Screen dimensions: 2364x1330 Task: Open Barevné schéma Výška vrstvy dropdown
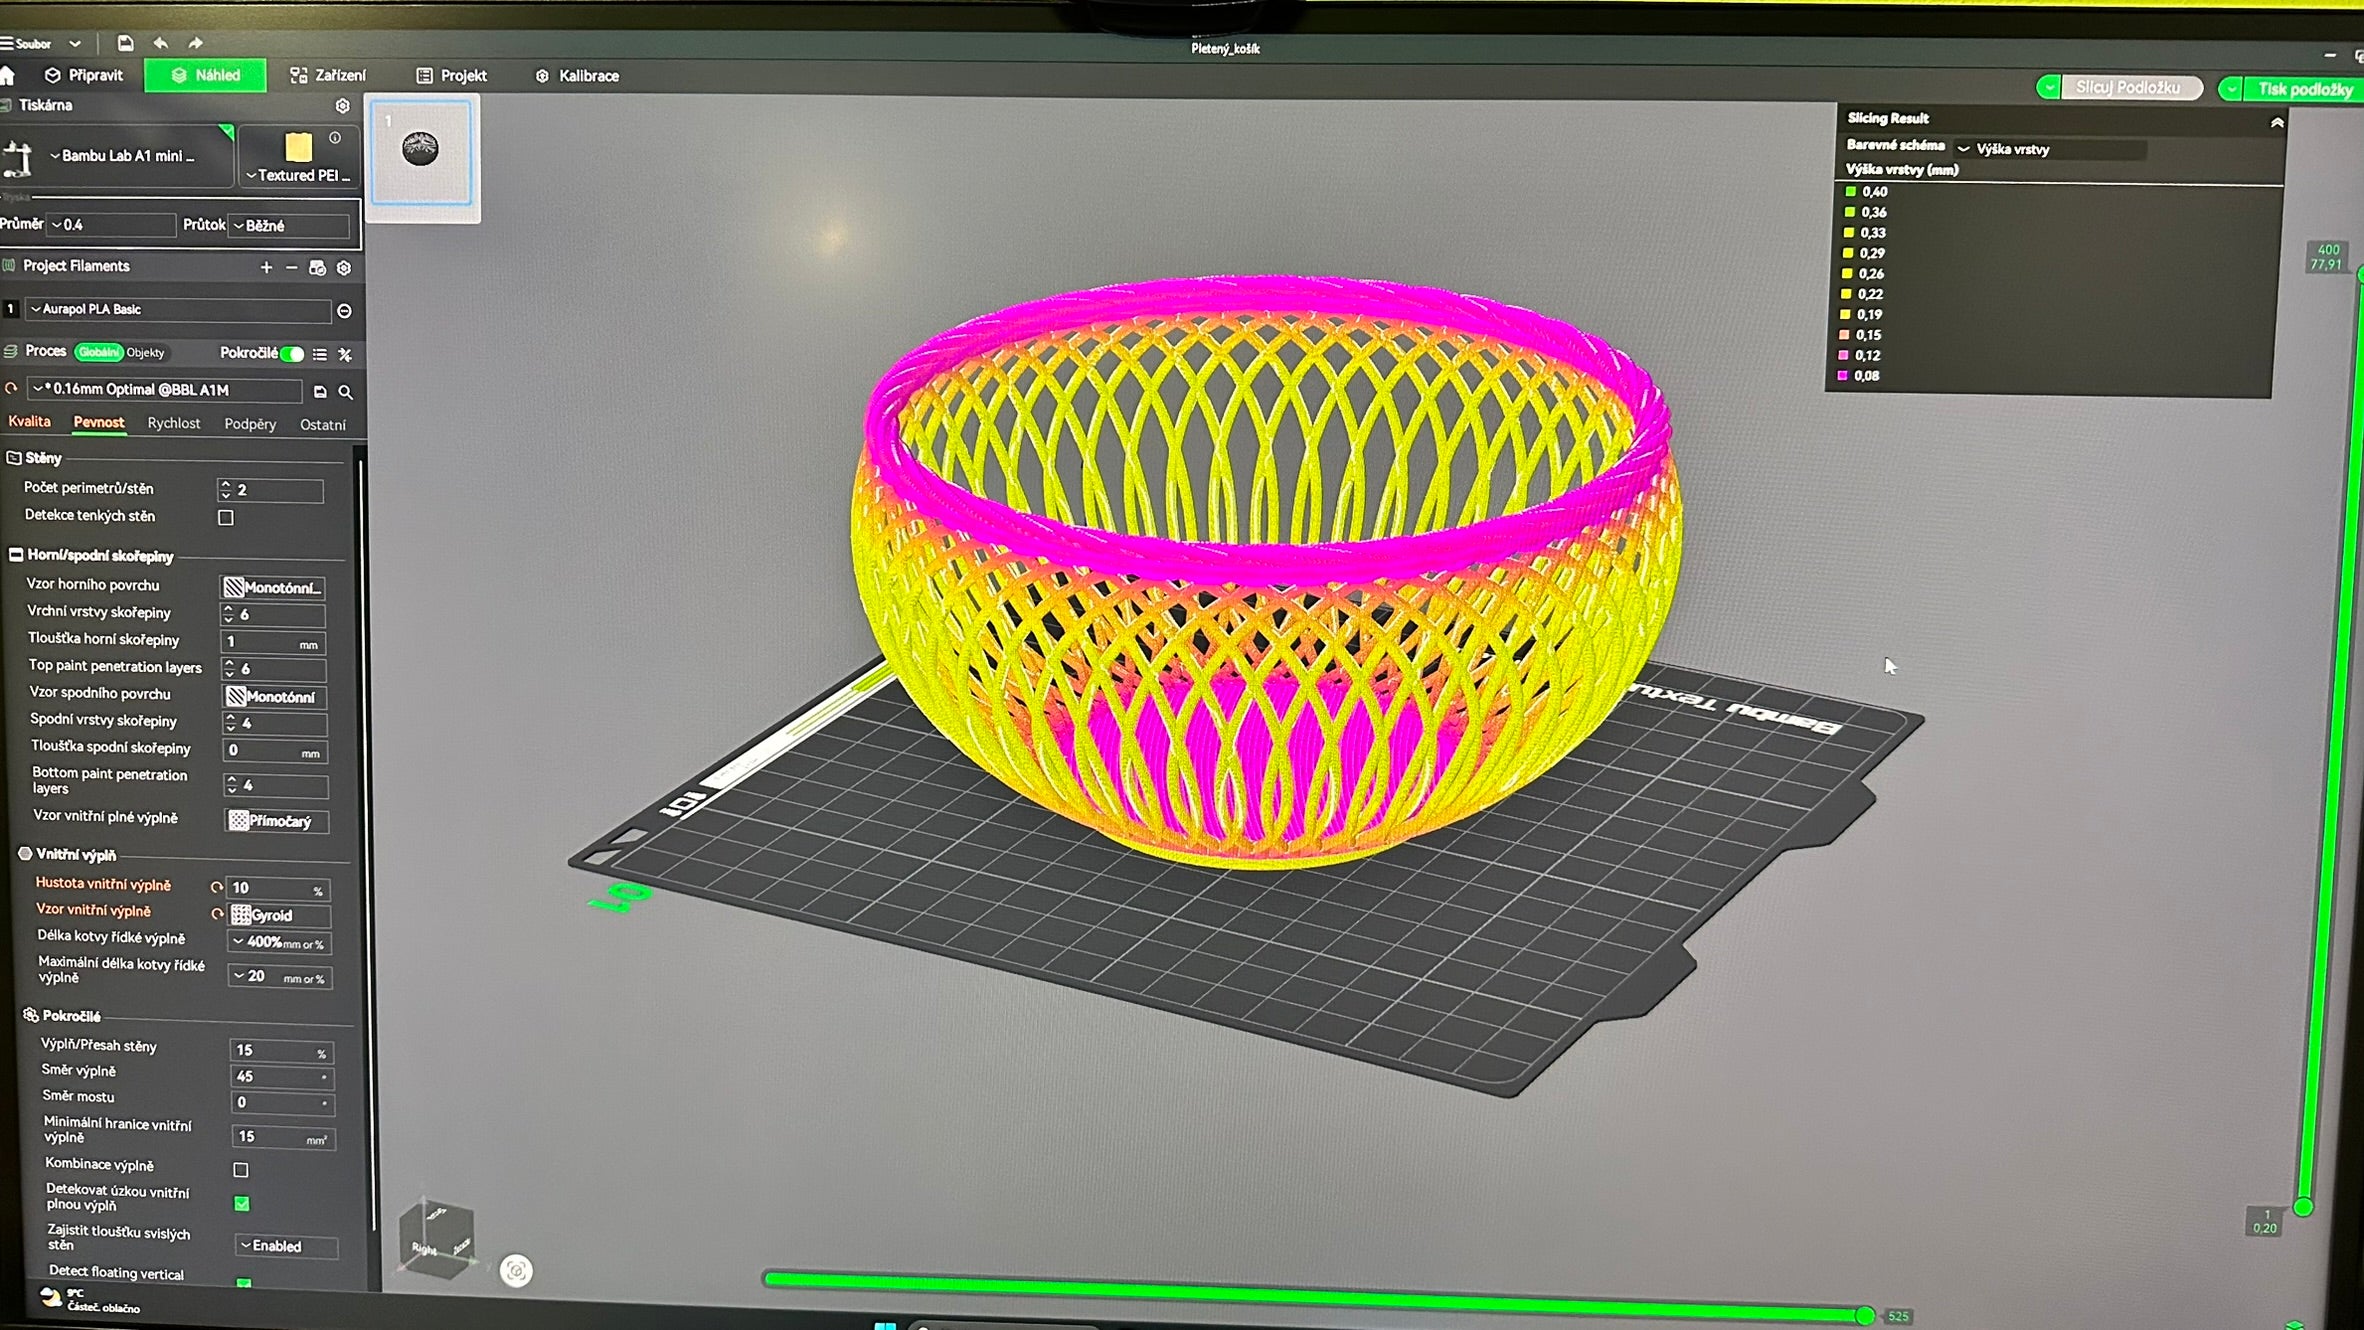2050,149
